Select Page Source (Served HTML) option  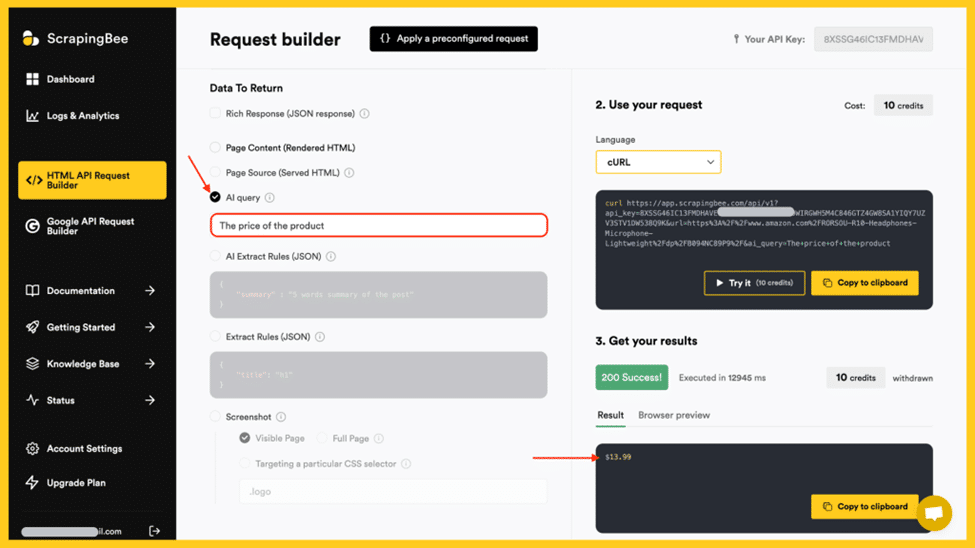(215, 172)
